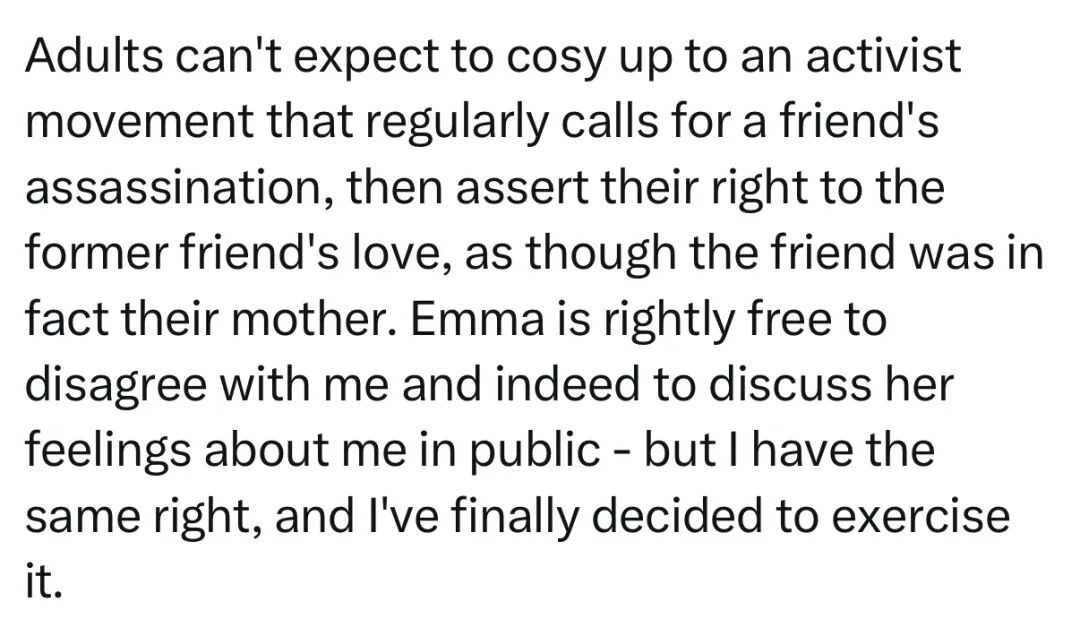Click the word 'movement' in the post
Viewport: 1080px width, 636px height.
[139, 126]
